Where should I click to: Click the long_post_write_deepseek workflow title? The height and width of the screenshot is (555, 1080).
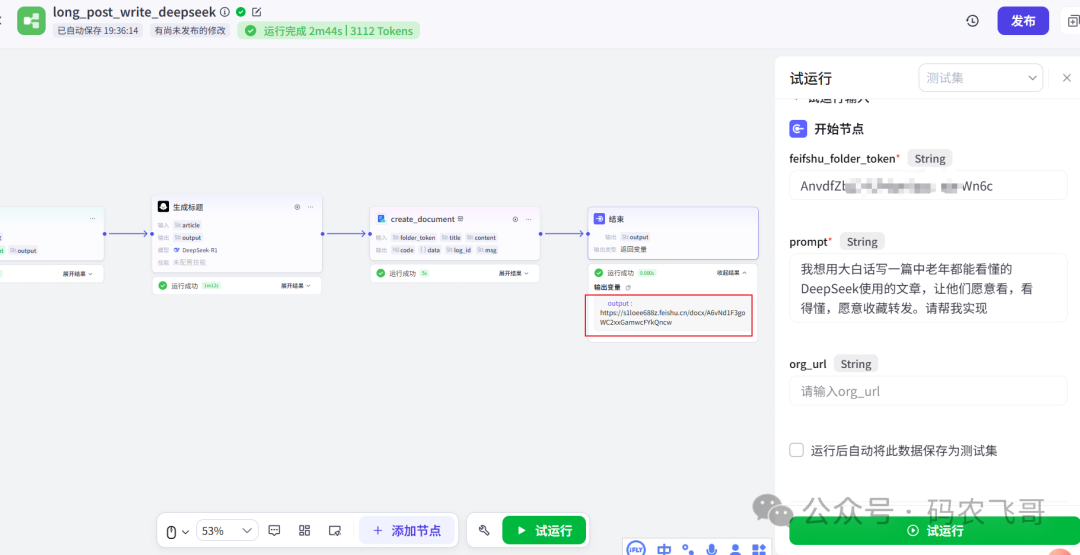[x=134, y=12]
